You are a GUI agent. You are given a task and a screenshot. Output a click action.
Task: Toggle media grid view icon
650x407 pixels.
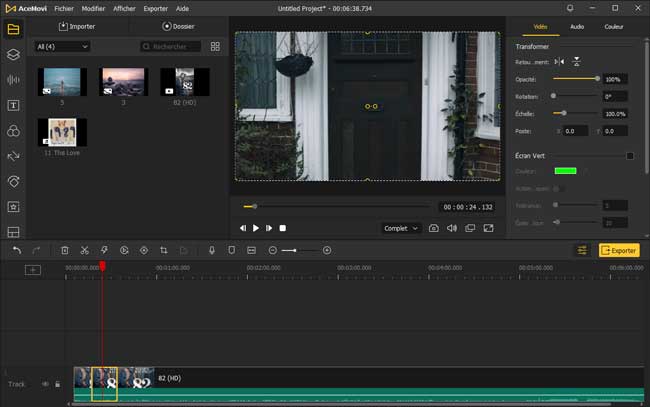pos(215,46)
